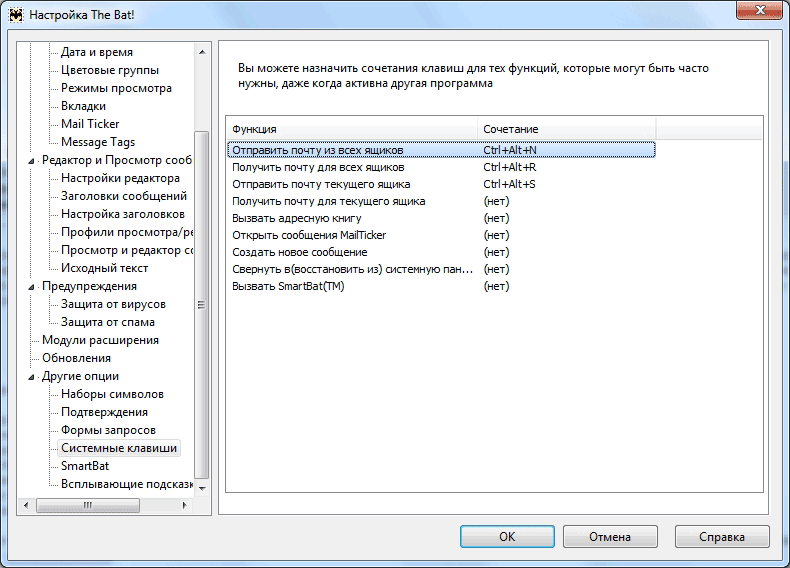Click the Сочетание column header

coord(567,129)
